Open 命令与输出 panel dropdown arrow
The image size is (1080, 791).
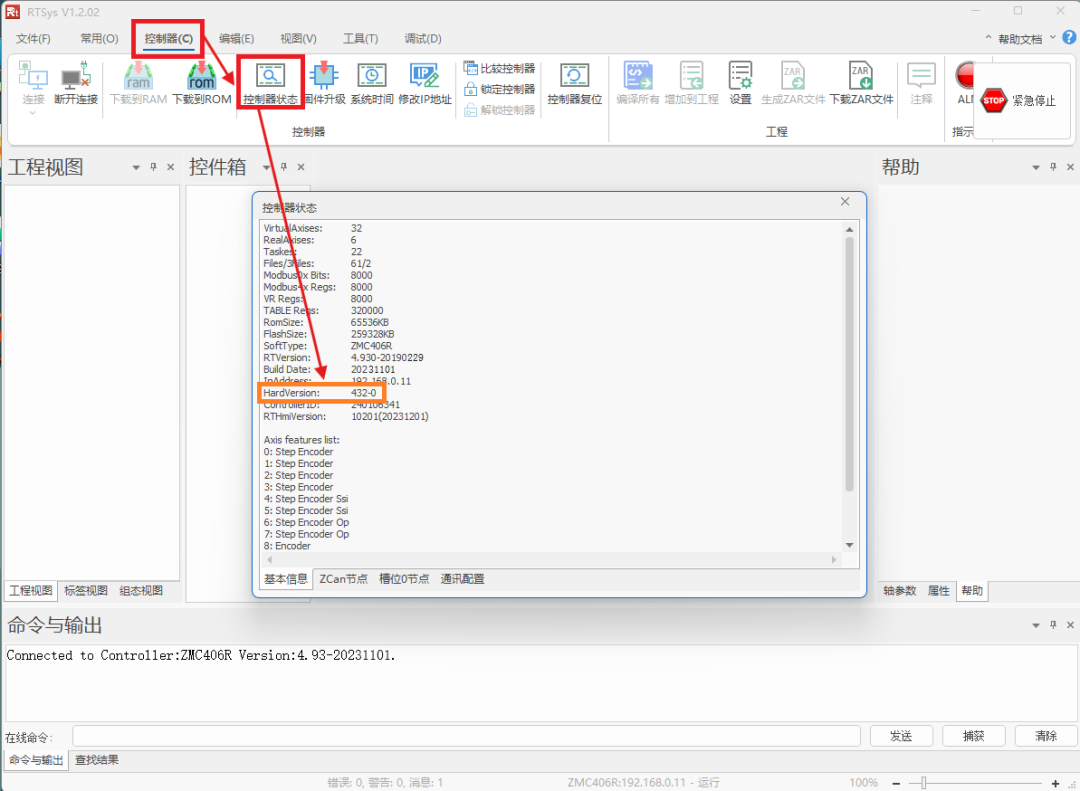pyautogui.click(x=1036, y=626)
